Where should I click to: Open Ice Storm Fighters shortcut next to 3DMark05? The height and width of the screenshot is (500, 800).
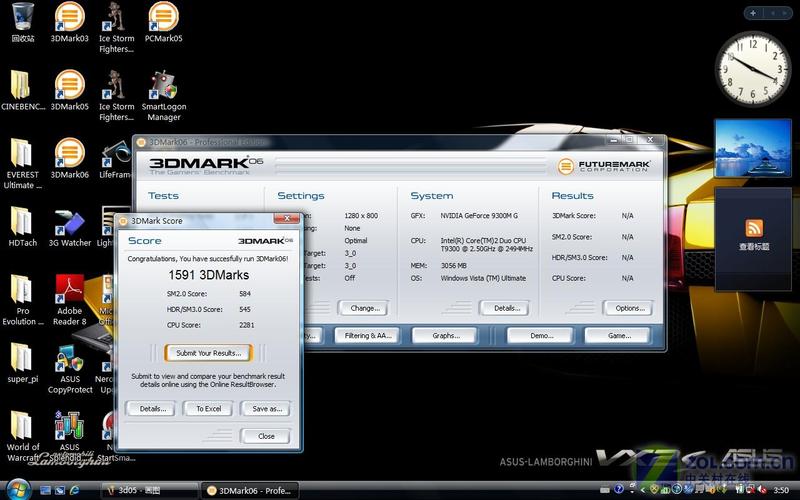point(116,95)
